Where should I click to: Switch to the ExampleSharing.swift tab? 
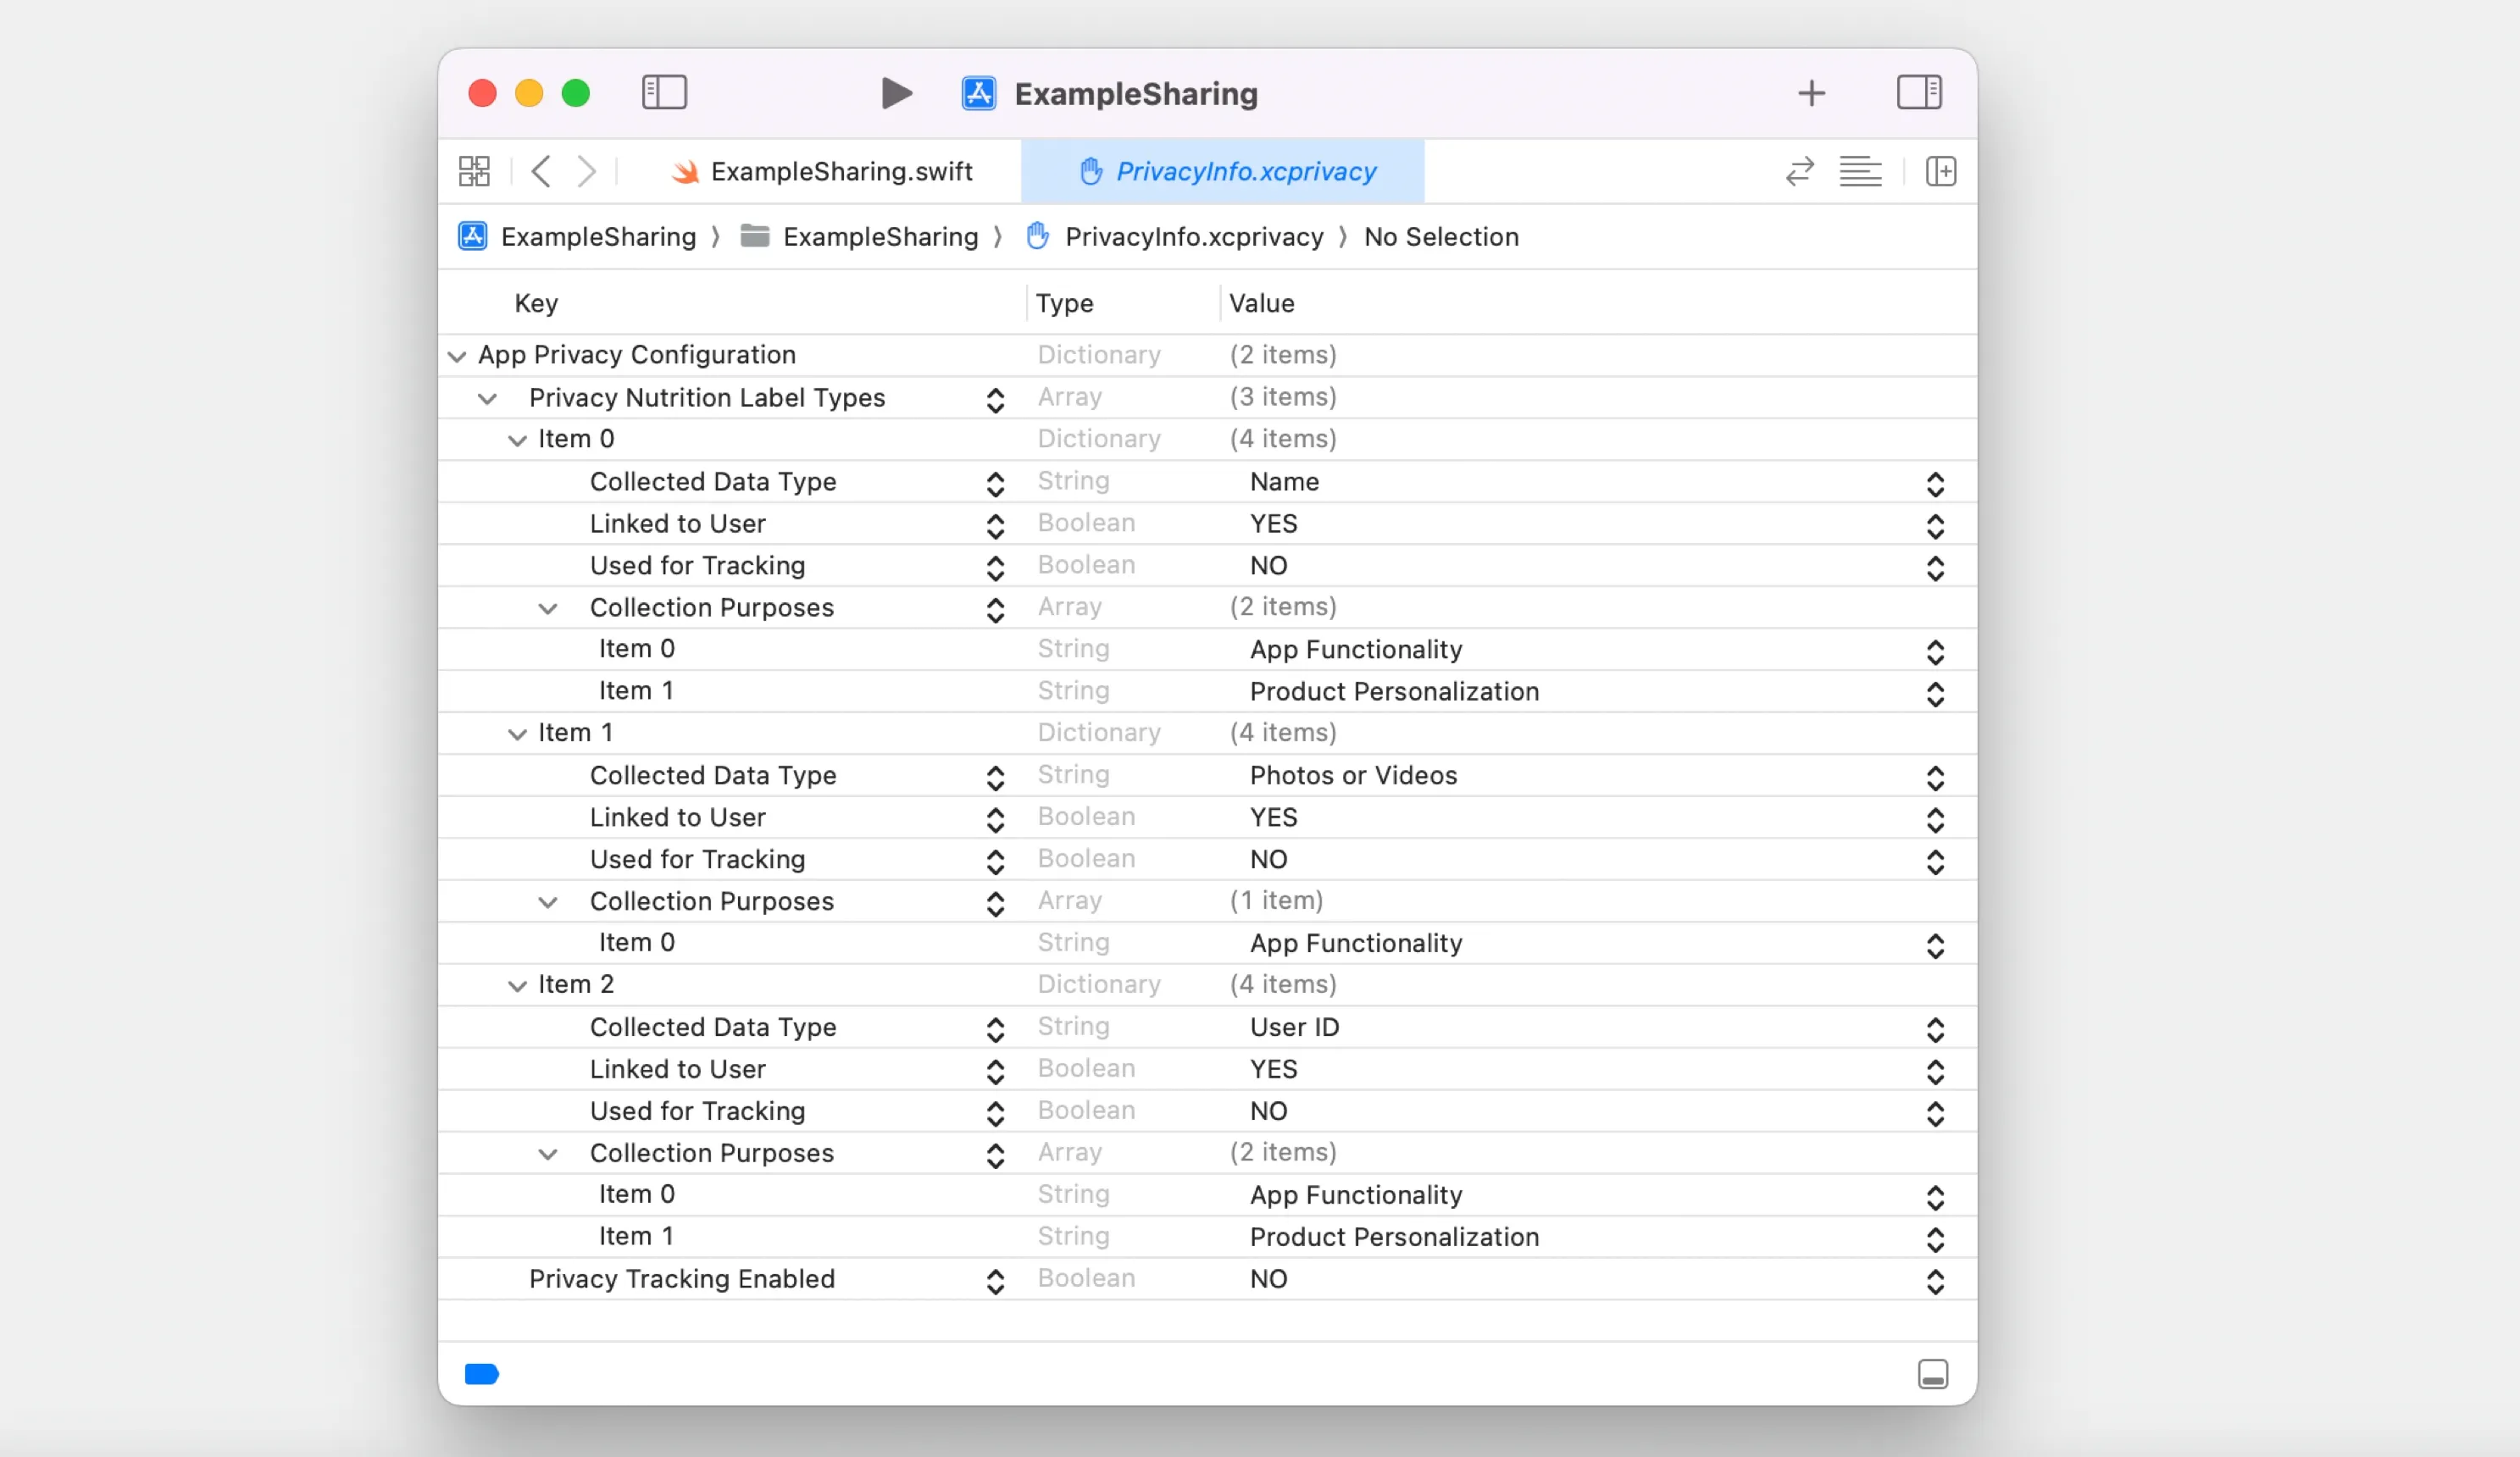click(821, 171)
